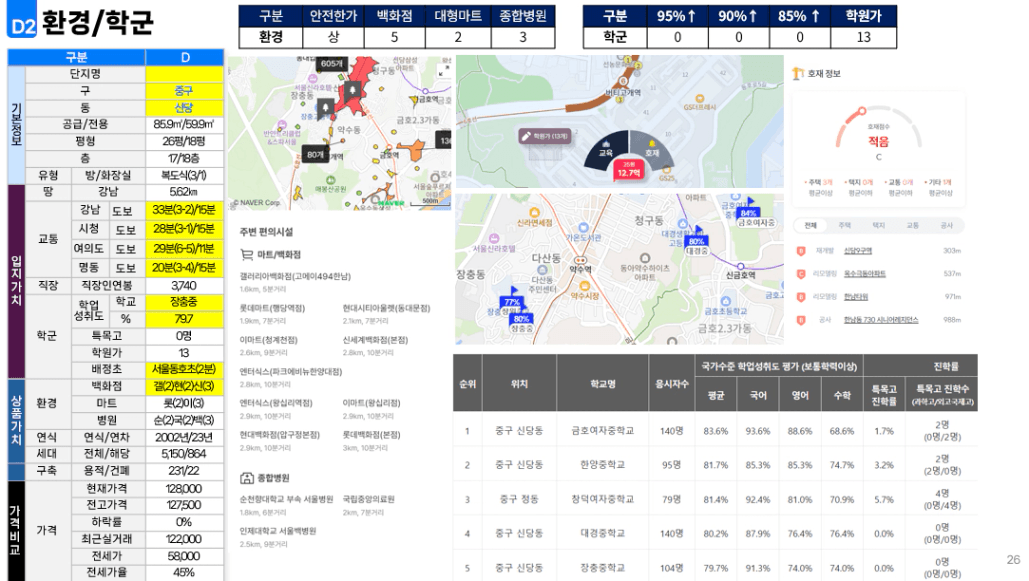Select the 호재 bell segment on the map dial
Screen dimensions: 1029x581
click(651, 148)
